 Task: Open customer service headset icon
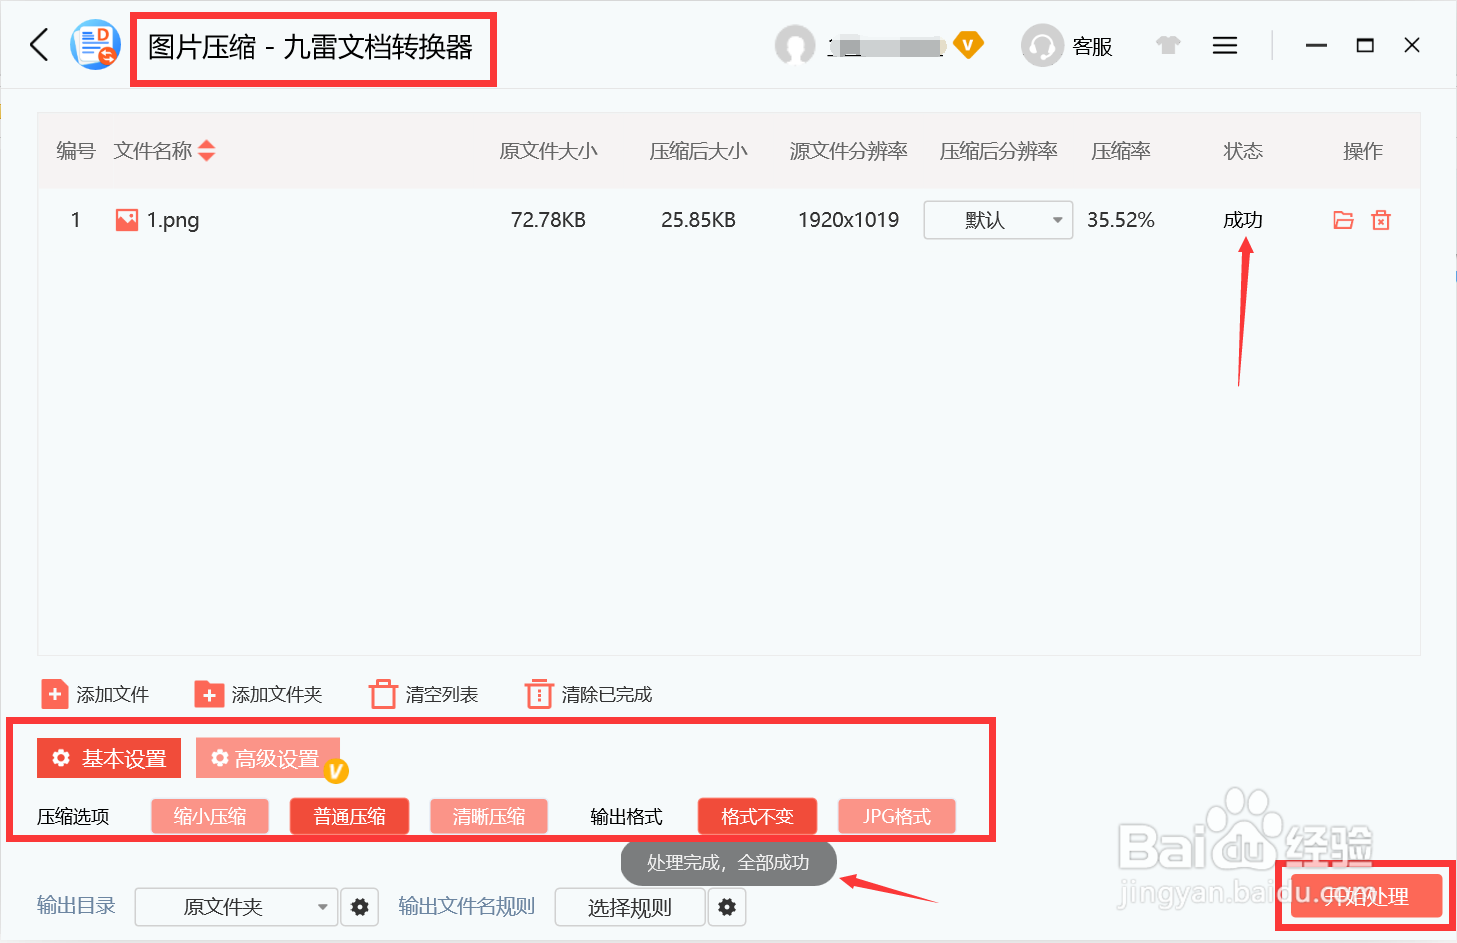pos(1042,45)
